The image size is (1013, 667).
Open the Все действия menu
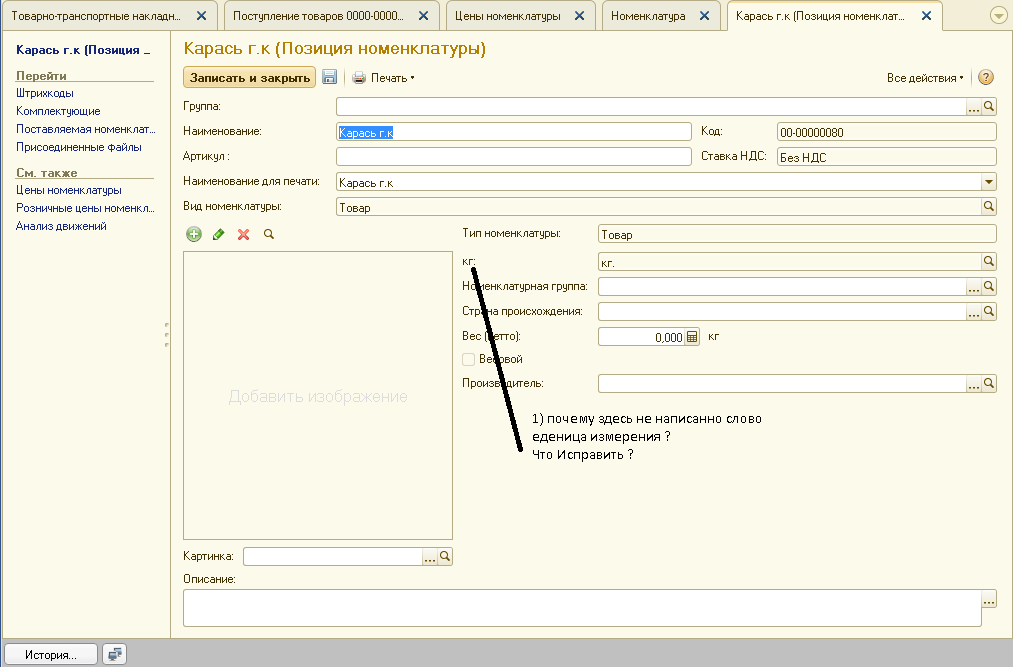925,77
